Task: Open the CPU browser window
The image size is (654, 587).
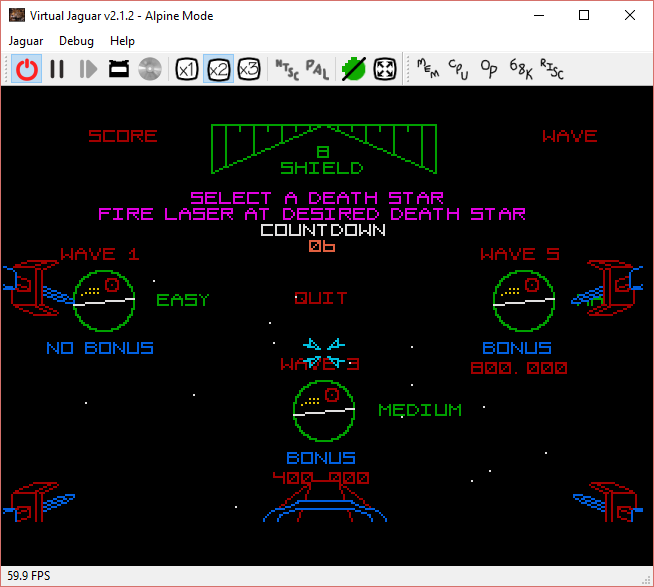Action: (x=458, y=69)
